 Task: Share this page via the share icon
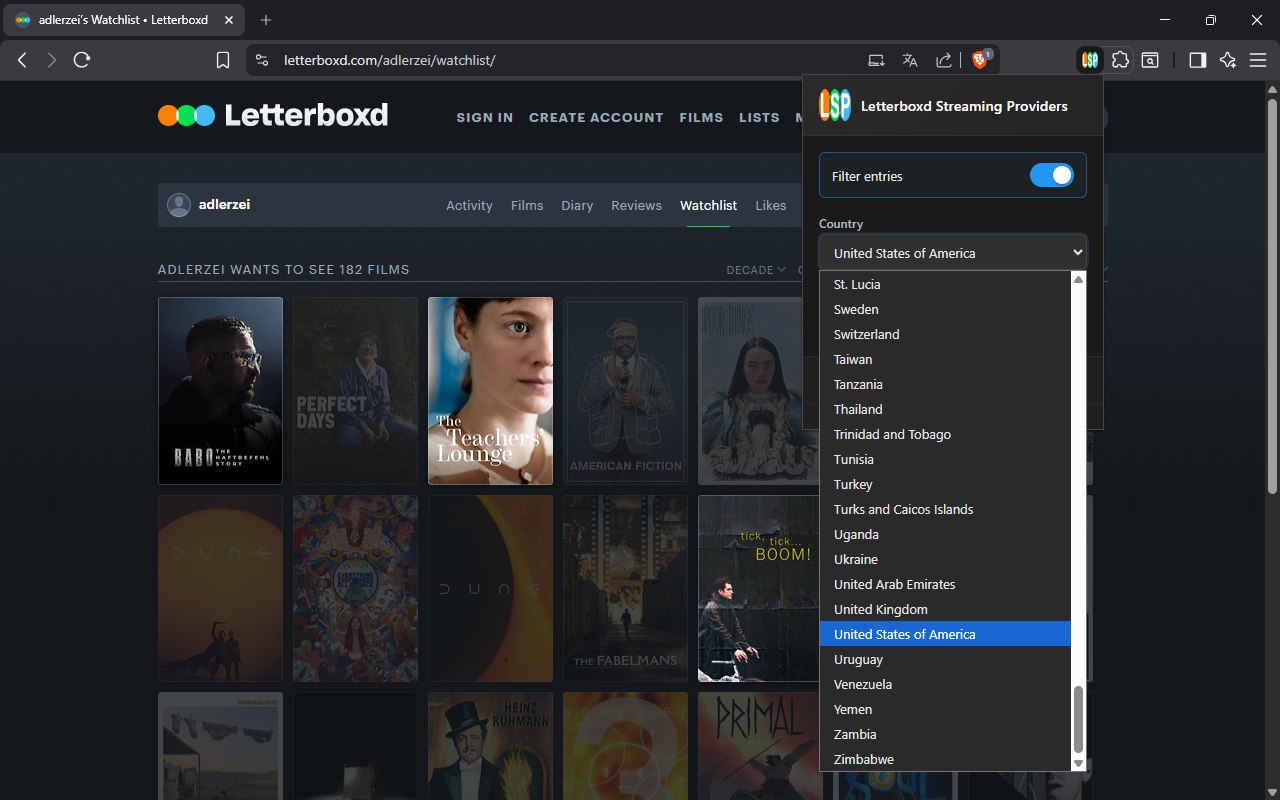pyautogui.click(x=943, y=60)
